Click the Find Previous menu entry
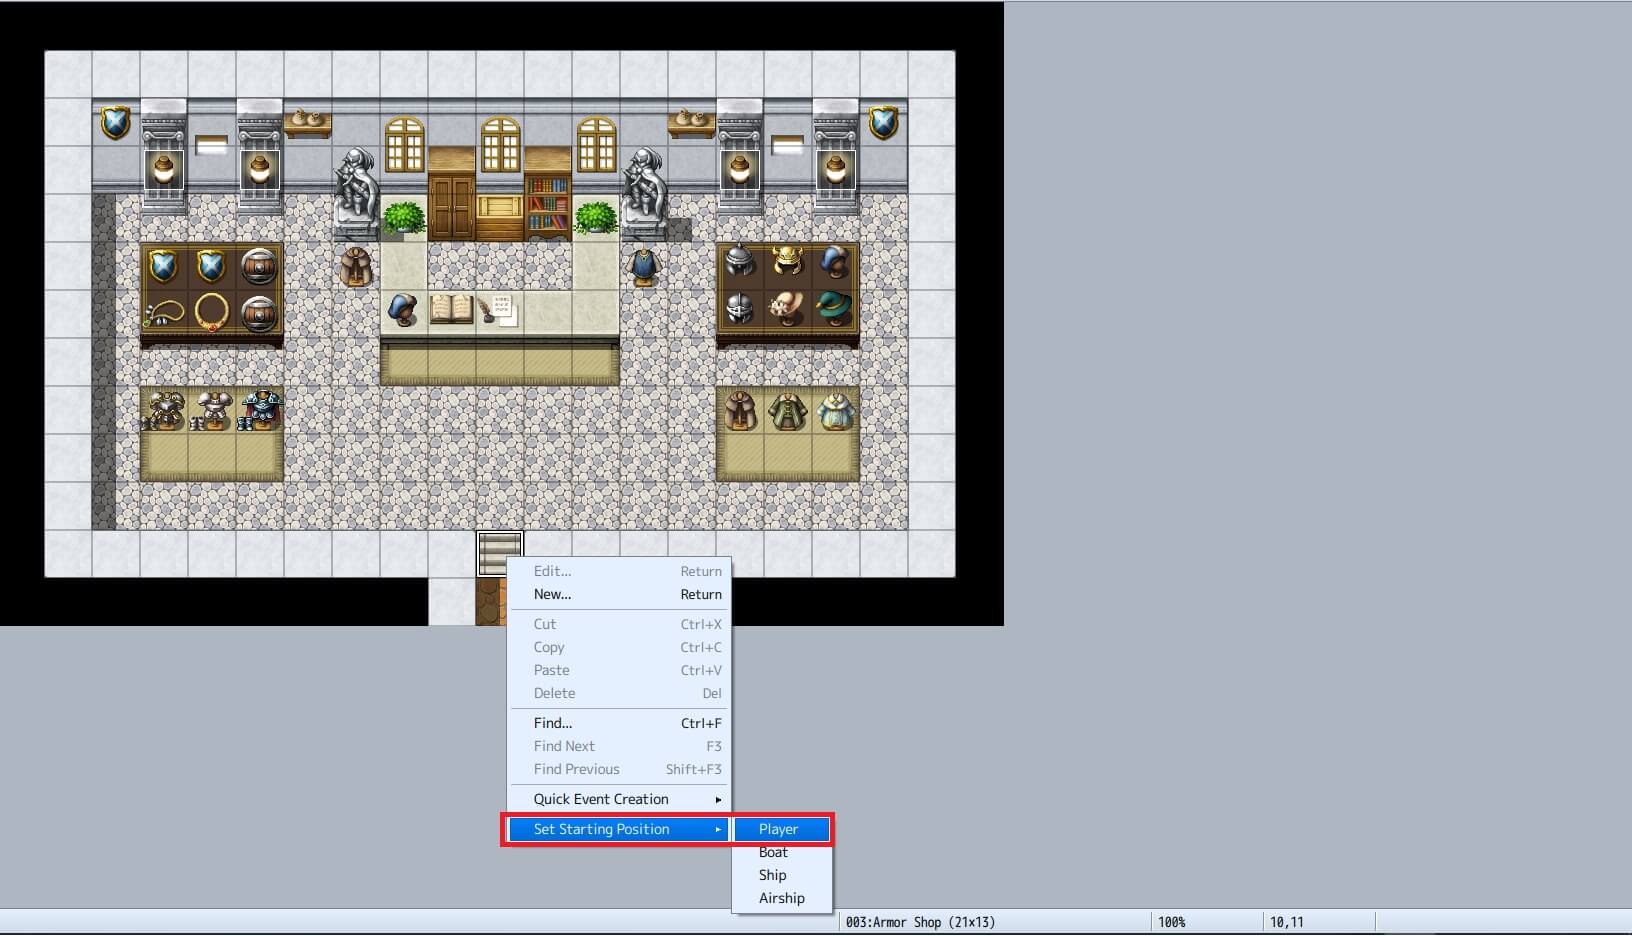This screenshot has height=936, width=1632. coord(619,769)
